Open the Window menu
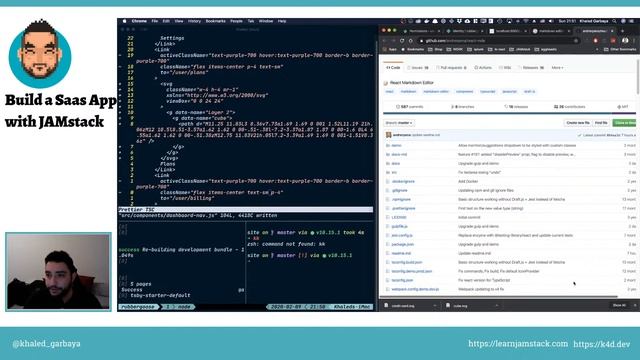The width and height of the screenshot is (640, 360). tap(266, 21)
